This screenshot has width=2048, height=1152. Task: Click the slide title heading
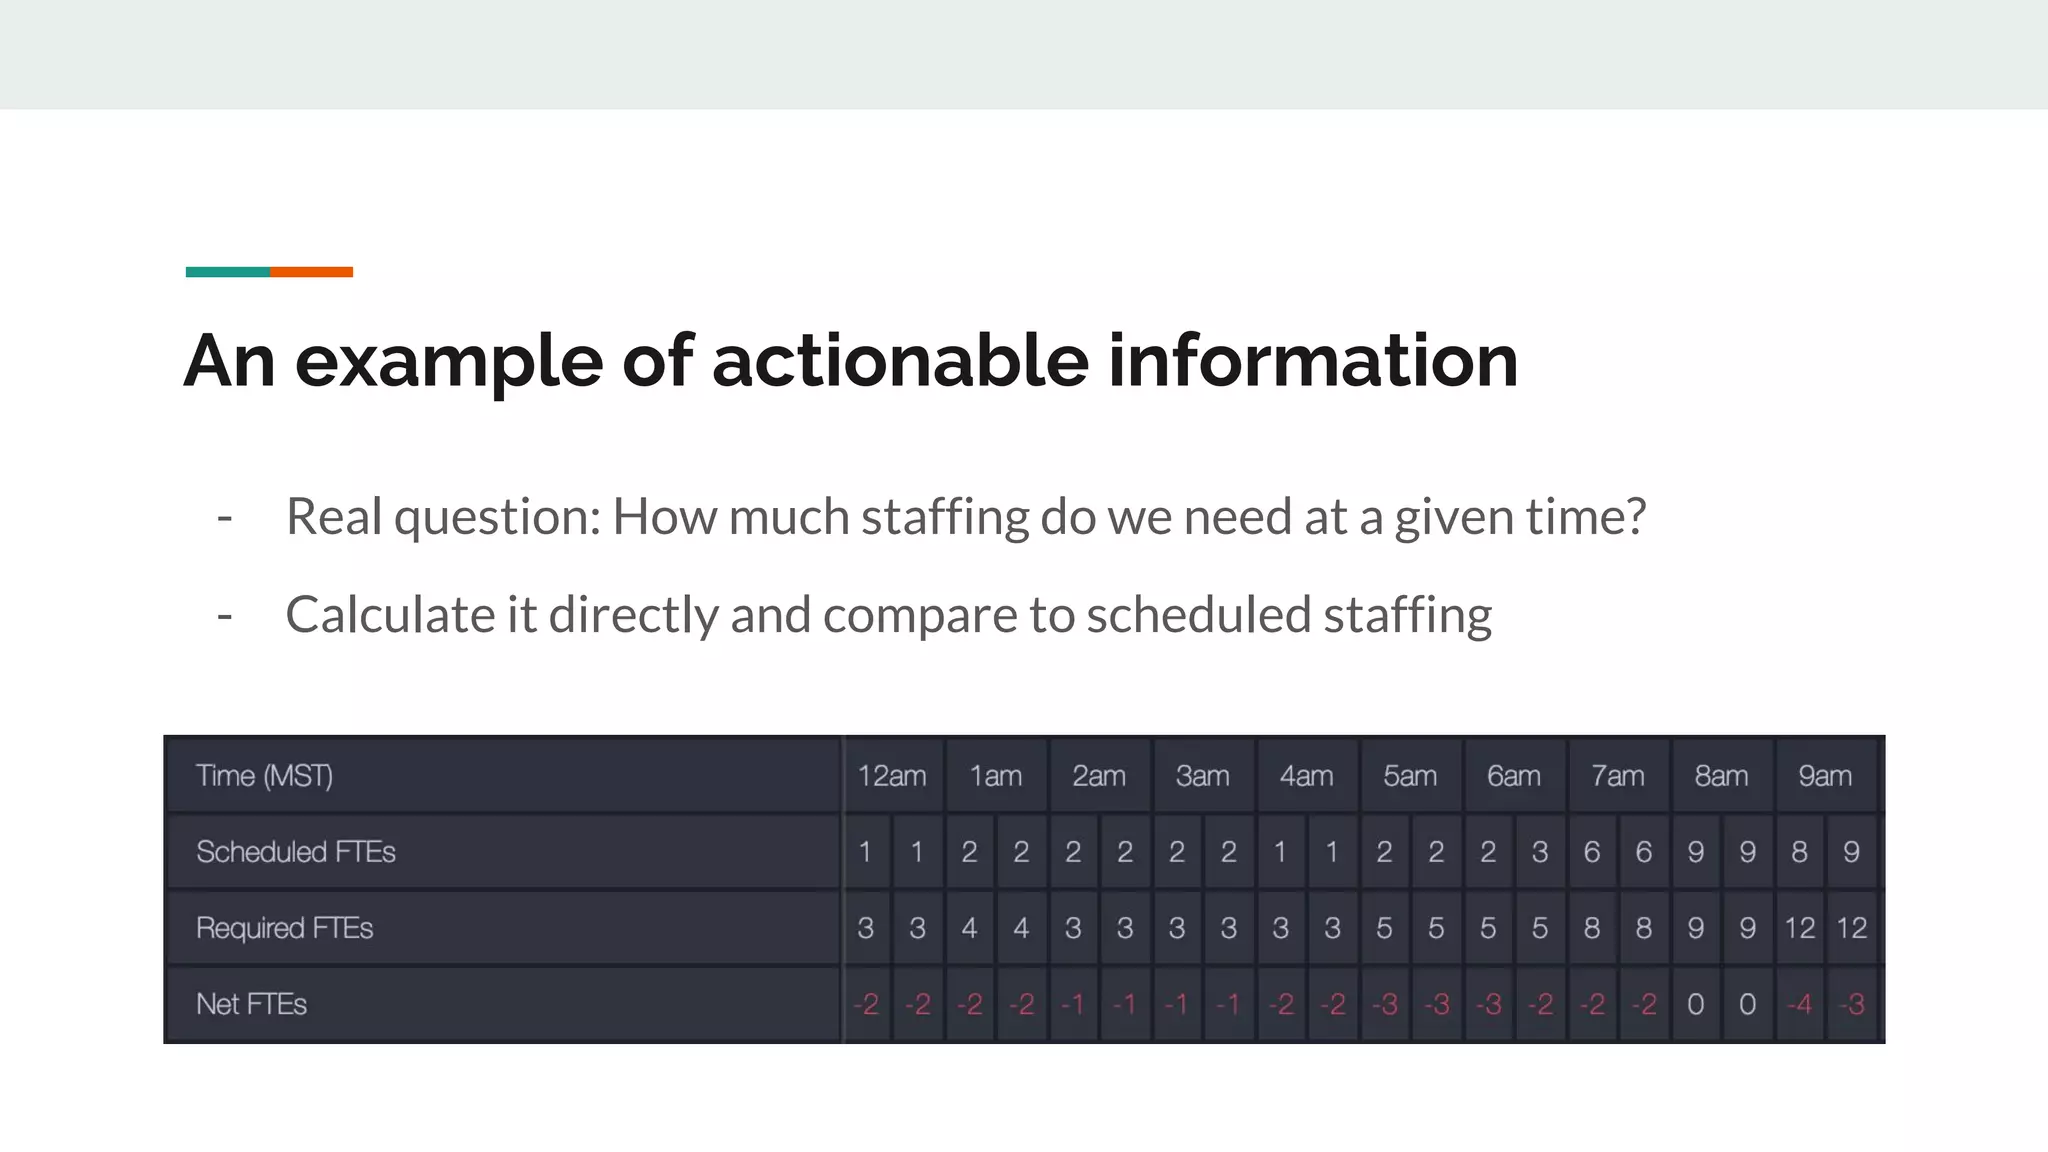tap(850, 361)
